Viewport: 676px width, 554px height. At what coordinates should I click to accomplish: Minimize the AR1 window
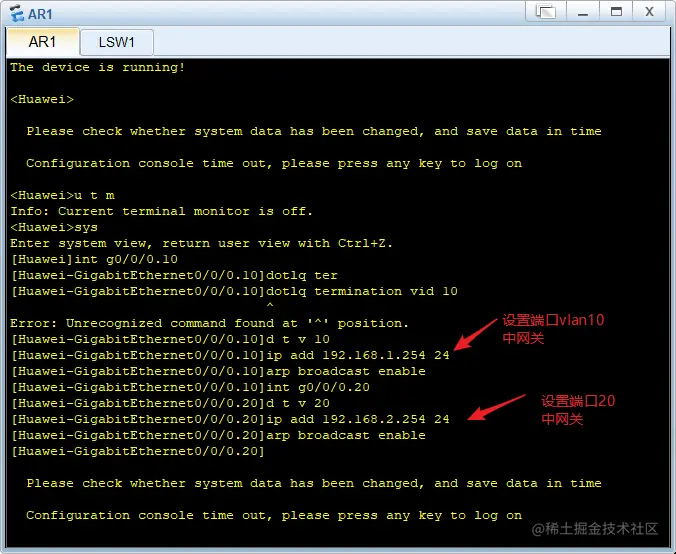(x=583, y=12)
